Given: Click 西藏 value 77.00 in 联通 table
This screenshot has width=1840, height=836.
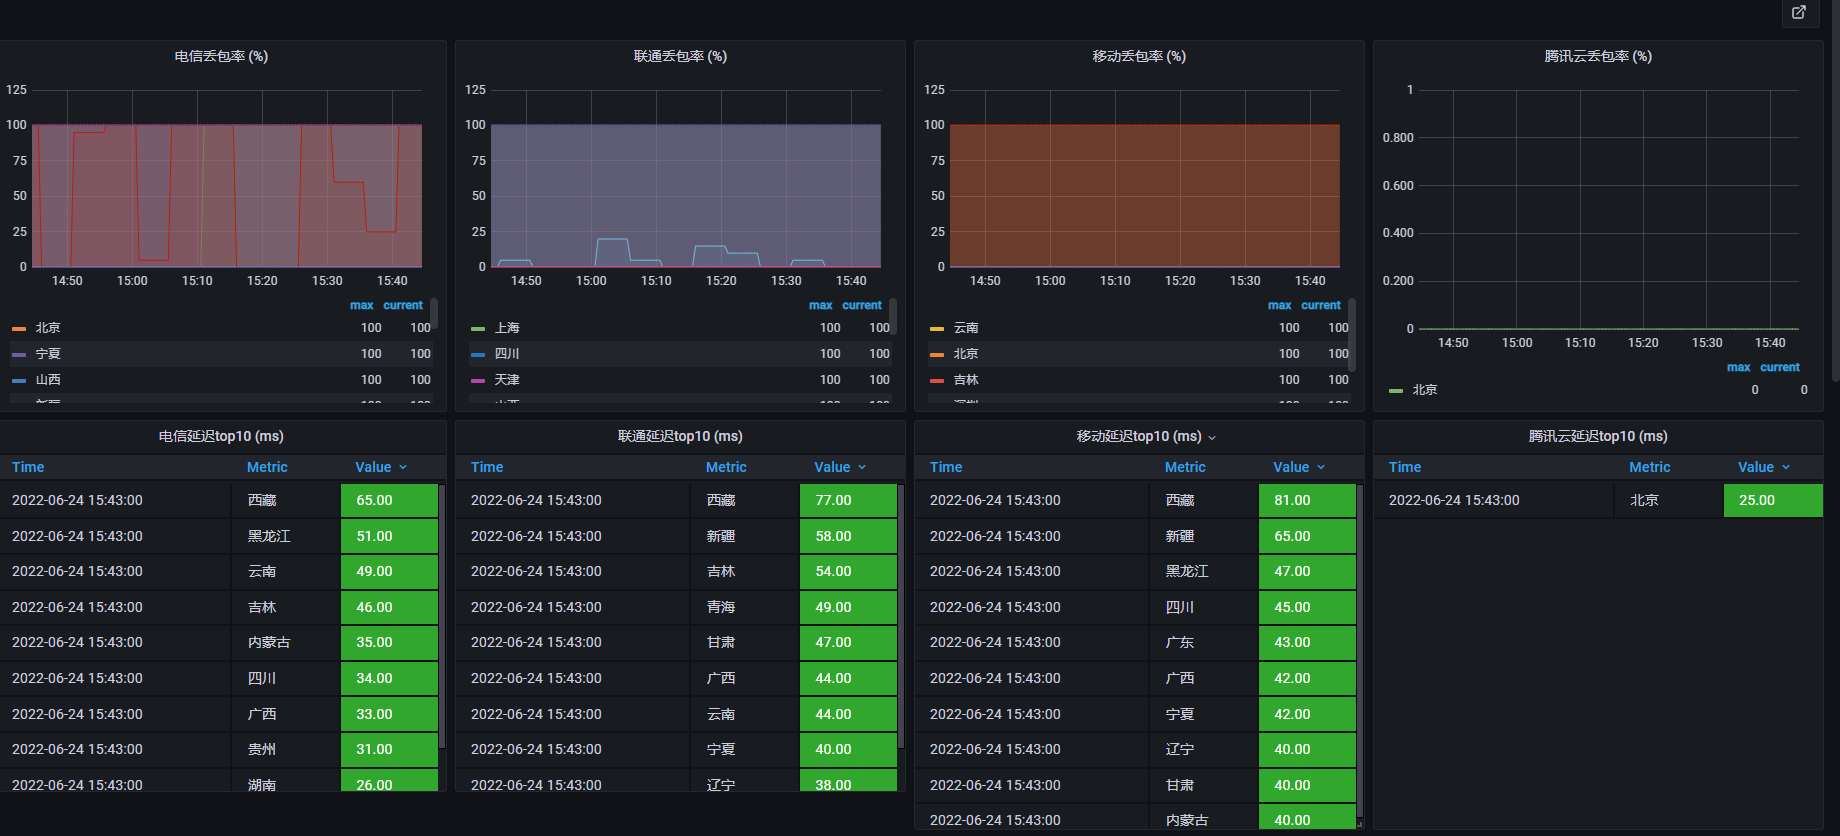Looking at the screenshot, I should (848, 500).
